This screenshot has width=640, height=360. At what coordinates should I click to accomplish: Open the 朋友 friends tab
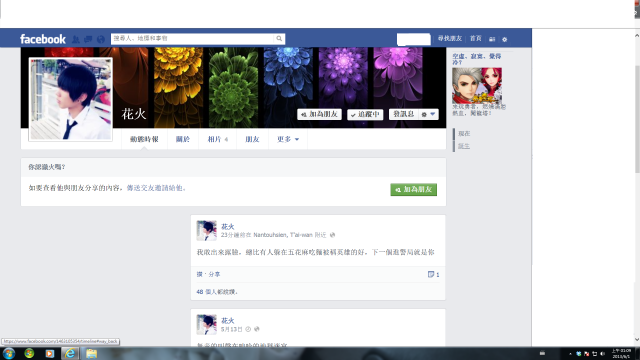(x=252, y=139)
